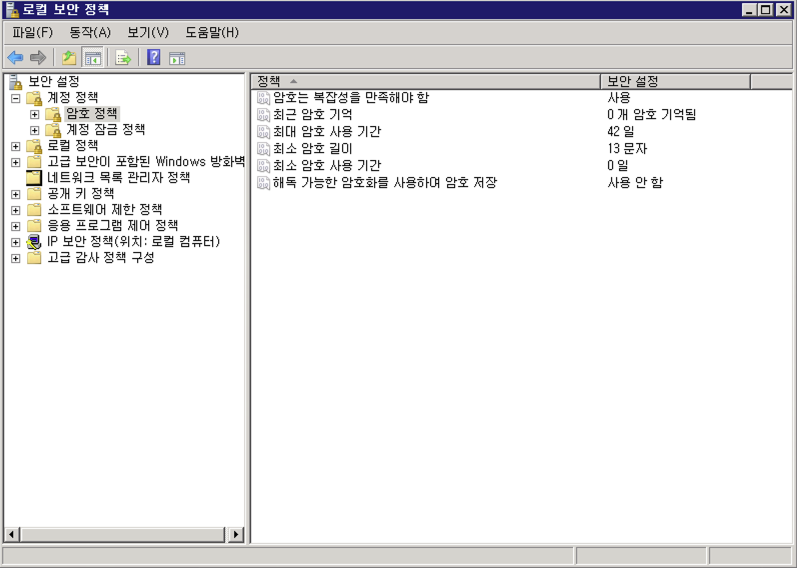The image size is (797, 568).
Task: Click the Export list toolbar icon
Action: click(122, 58)
